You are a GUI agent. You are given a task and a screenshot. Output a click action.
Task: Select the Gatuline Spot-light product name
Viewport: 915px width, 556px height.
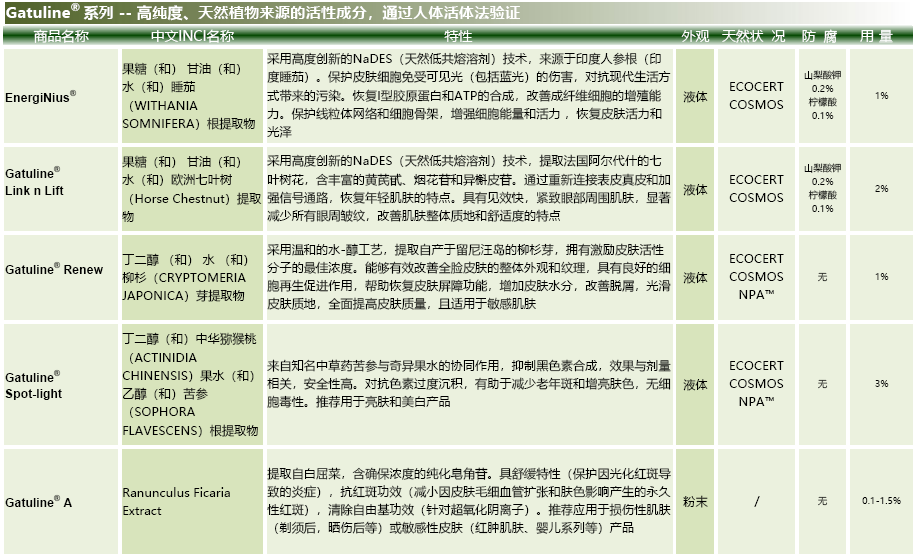tap(33, 385)
